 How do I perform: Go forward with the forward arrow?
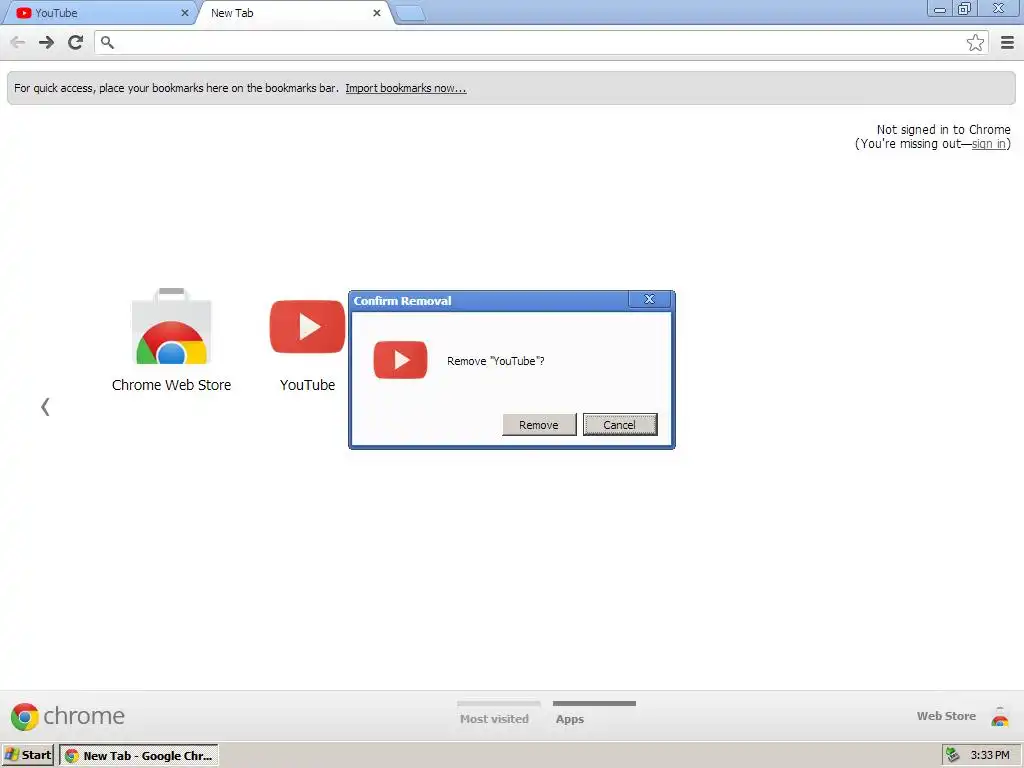(46, 42)
